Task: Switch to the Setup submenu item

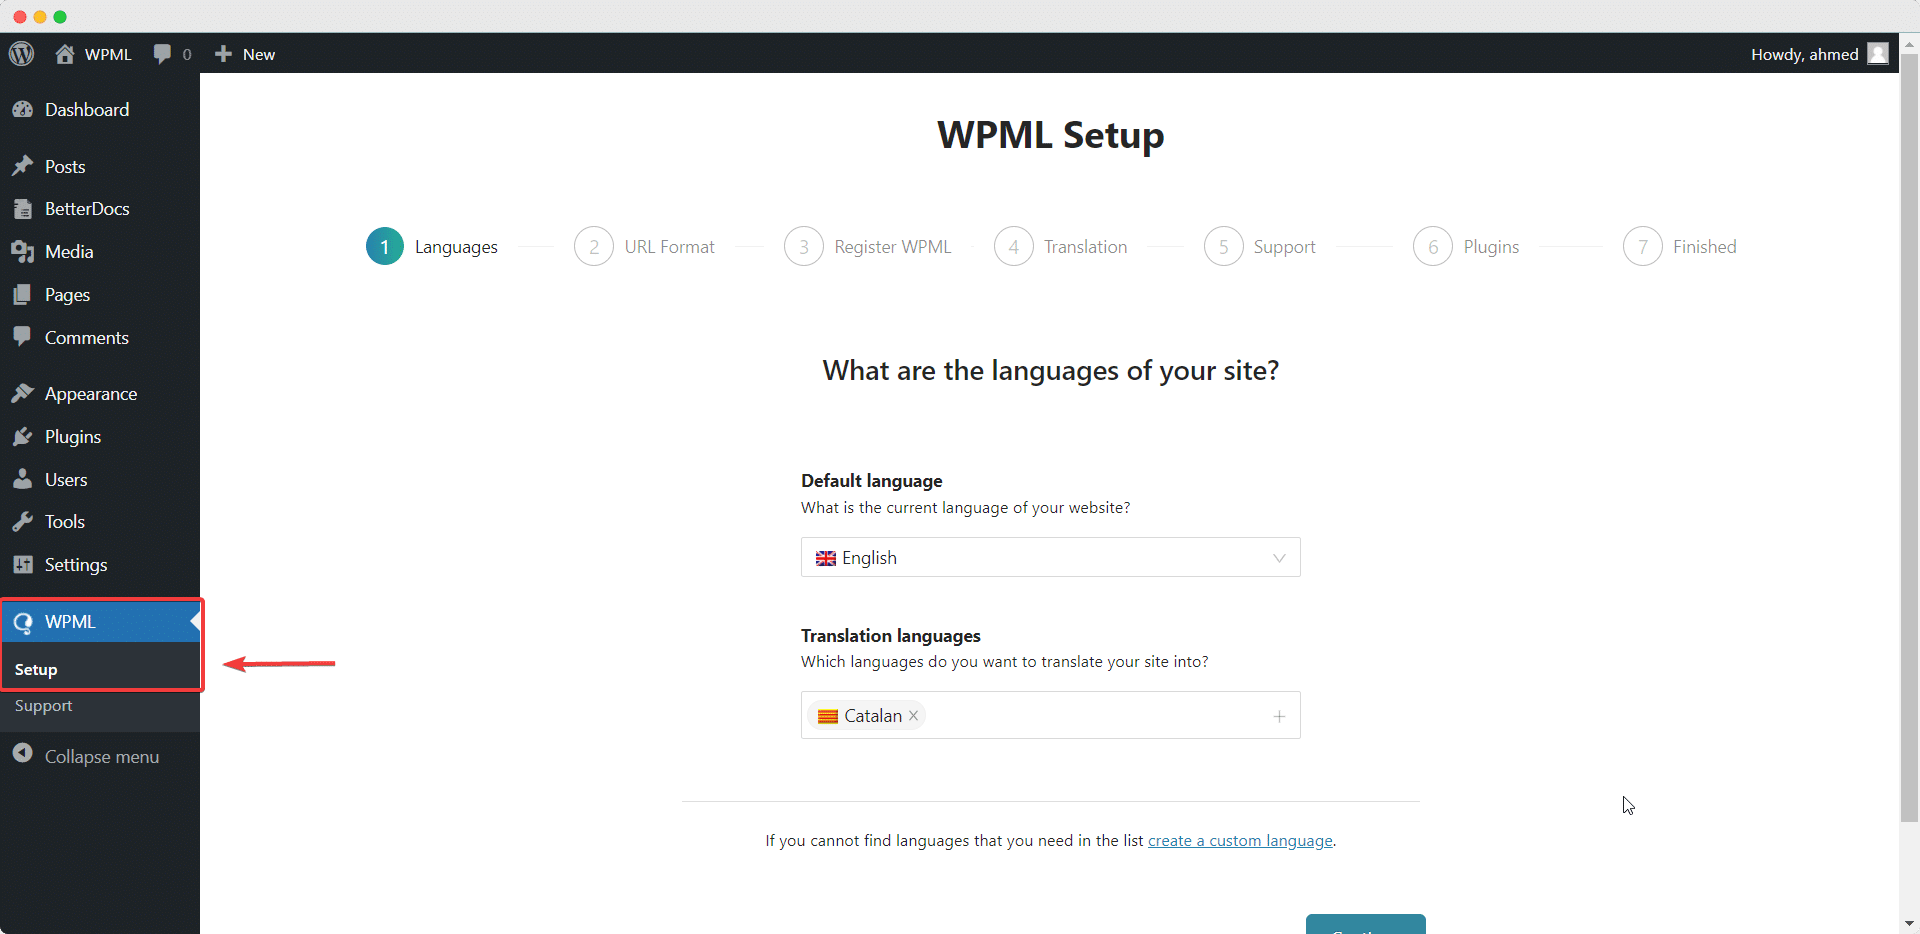Action: 36,668
